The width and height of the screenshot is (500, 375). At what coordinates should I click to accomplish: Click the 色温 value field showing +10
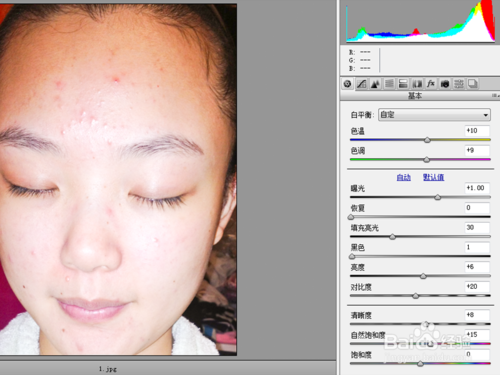click(x=477, y=131)
